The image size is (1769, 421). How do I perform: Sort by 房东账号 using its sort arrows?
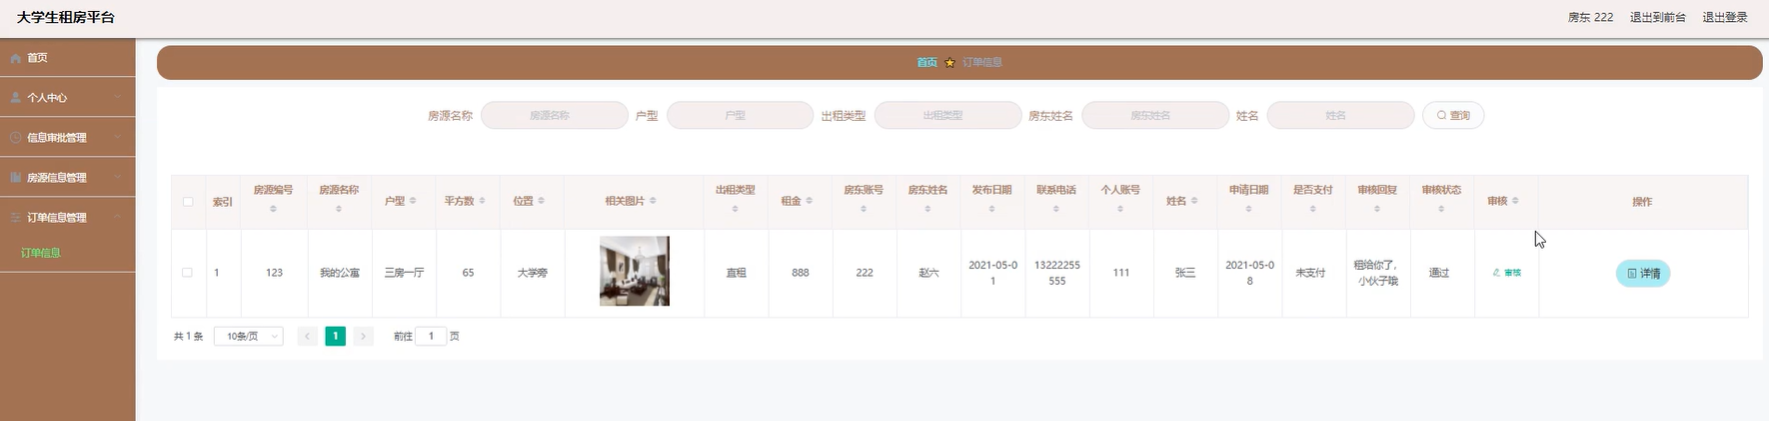[863, 209]
